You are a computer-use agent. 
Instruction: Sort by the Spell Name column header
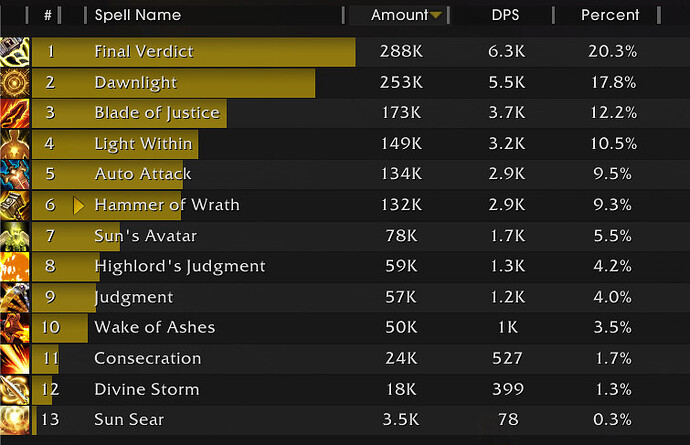pos(138,15)
